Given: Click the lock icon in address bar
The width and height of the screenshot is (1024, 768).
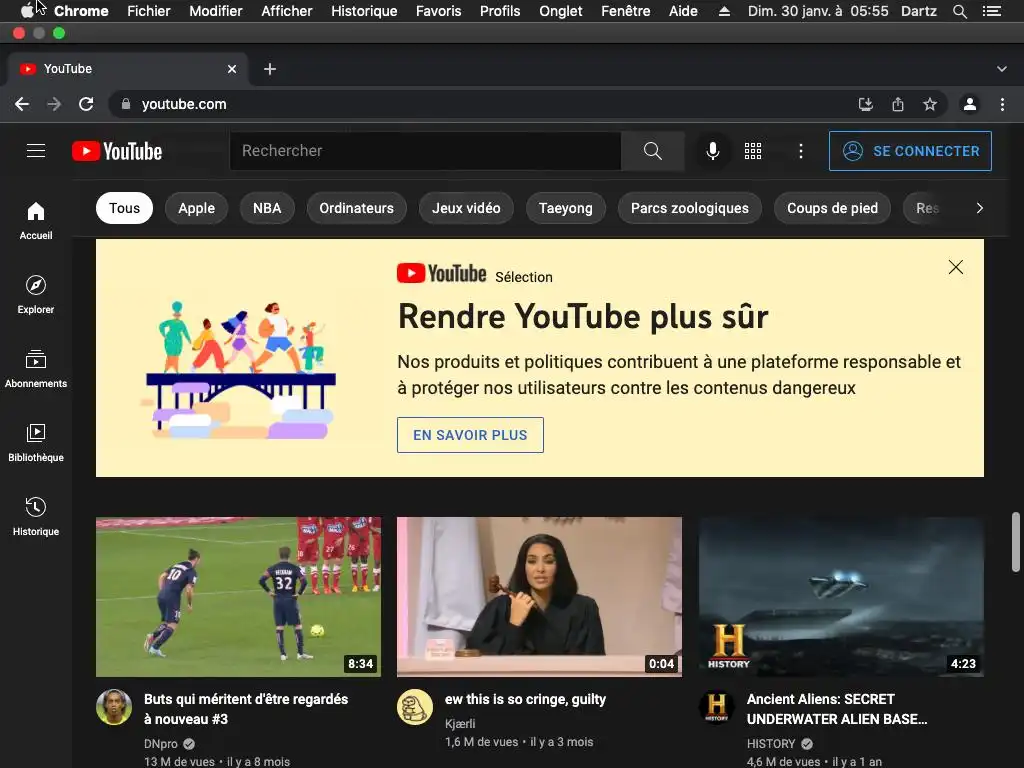Looking at the screenshot, I should [126, 104].
